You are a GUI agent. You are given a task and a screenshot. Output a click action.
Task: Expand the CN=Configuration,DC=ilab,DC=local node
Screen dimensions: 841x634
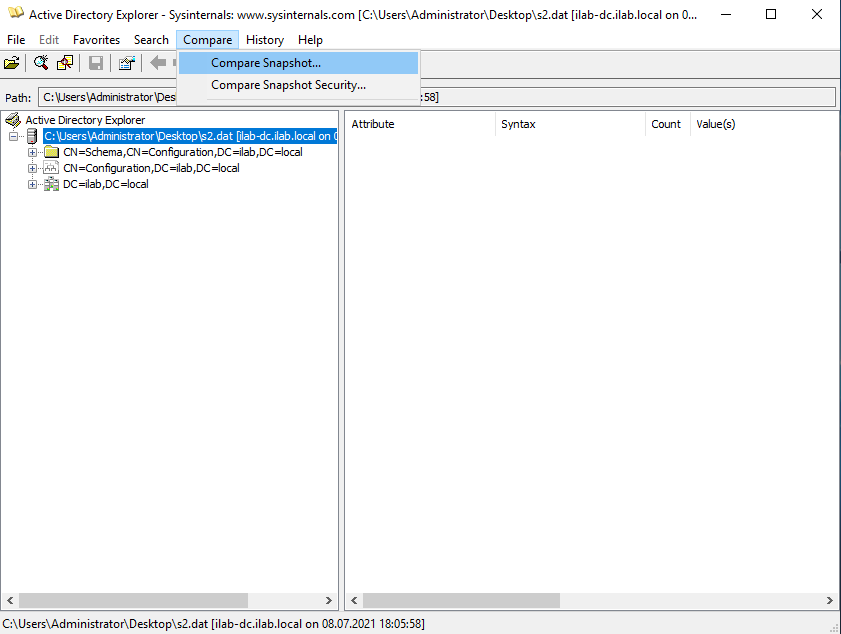[x=31, y=168]
